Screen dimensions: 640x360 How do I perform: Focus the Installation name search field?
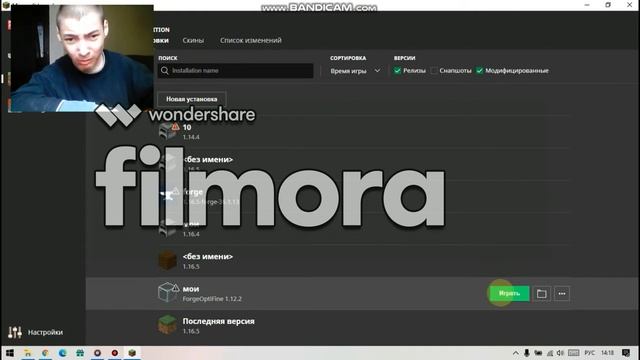(x=236, y=71)
